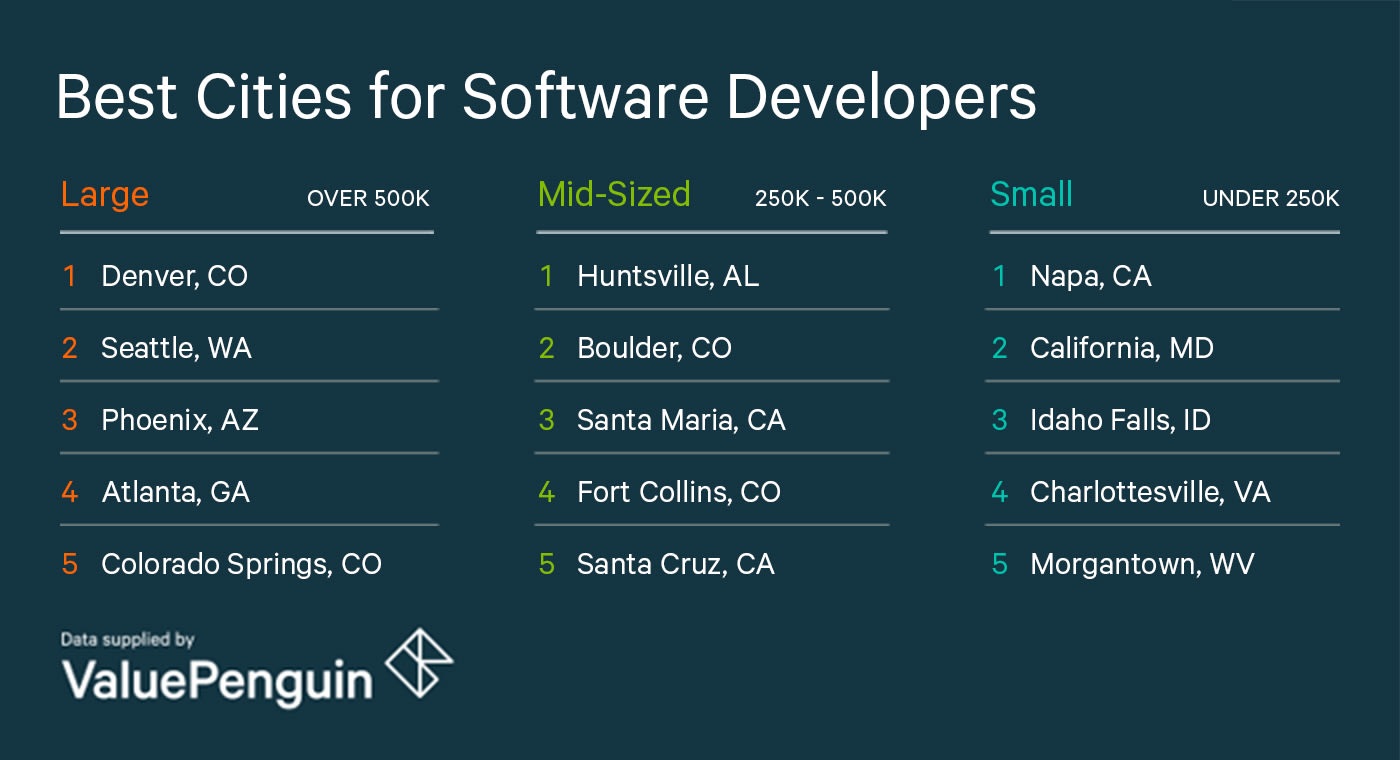Click 'California, MD' in the Small list
Image resolution: width=1400 pixels, height=760 pixels.
(x=1122, y=348)
